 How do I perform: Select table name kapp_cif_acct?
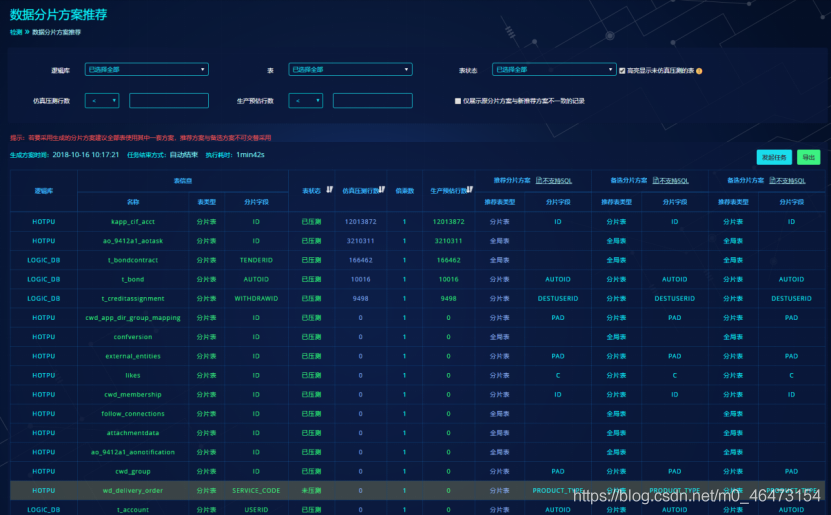click(x=133, y=221)
